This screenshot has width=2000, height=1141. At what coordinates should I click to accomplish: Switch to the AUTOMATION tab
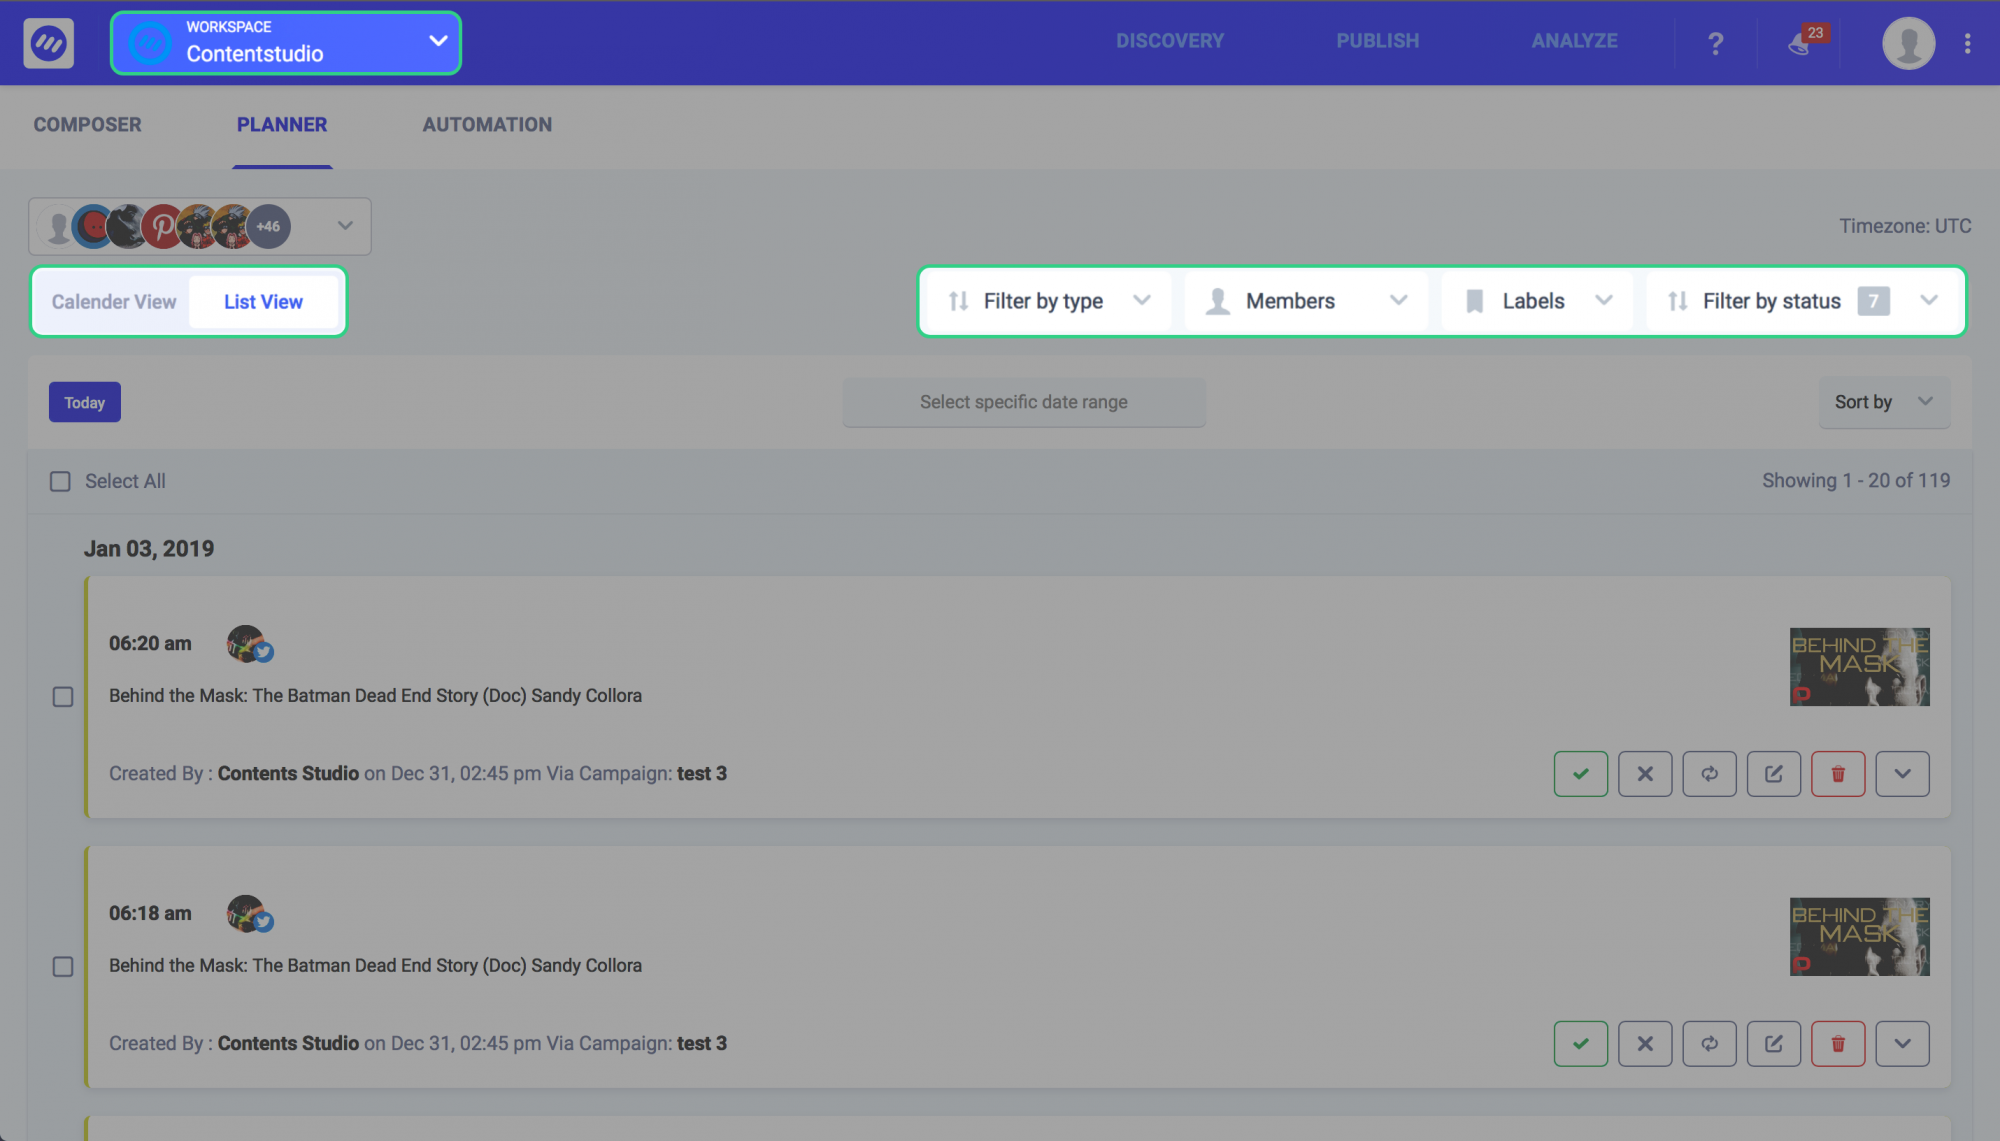tap(487, 124)
